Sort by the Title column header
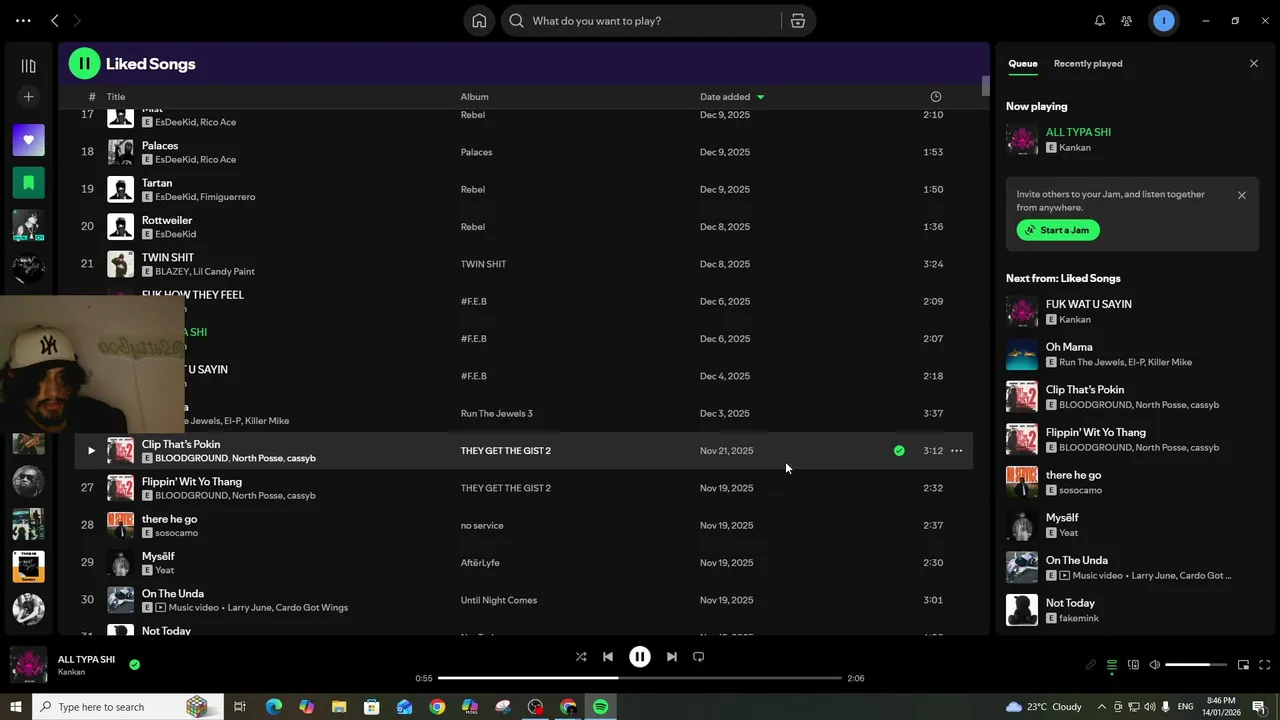The width and height of the screenshot is (1280, 720). 116,97
